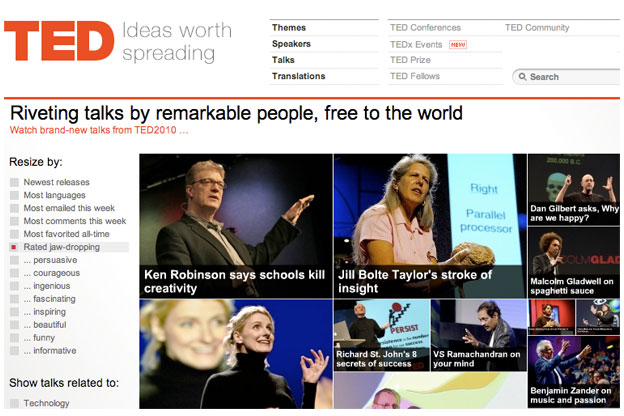
Task: Check the beautiful rating option
Action: coord(14,325)
